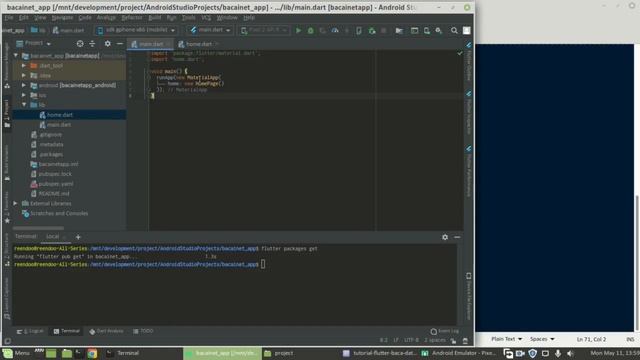Open the Pixel emulator target dropdown

tap(264, 30)
